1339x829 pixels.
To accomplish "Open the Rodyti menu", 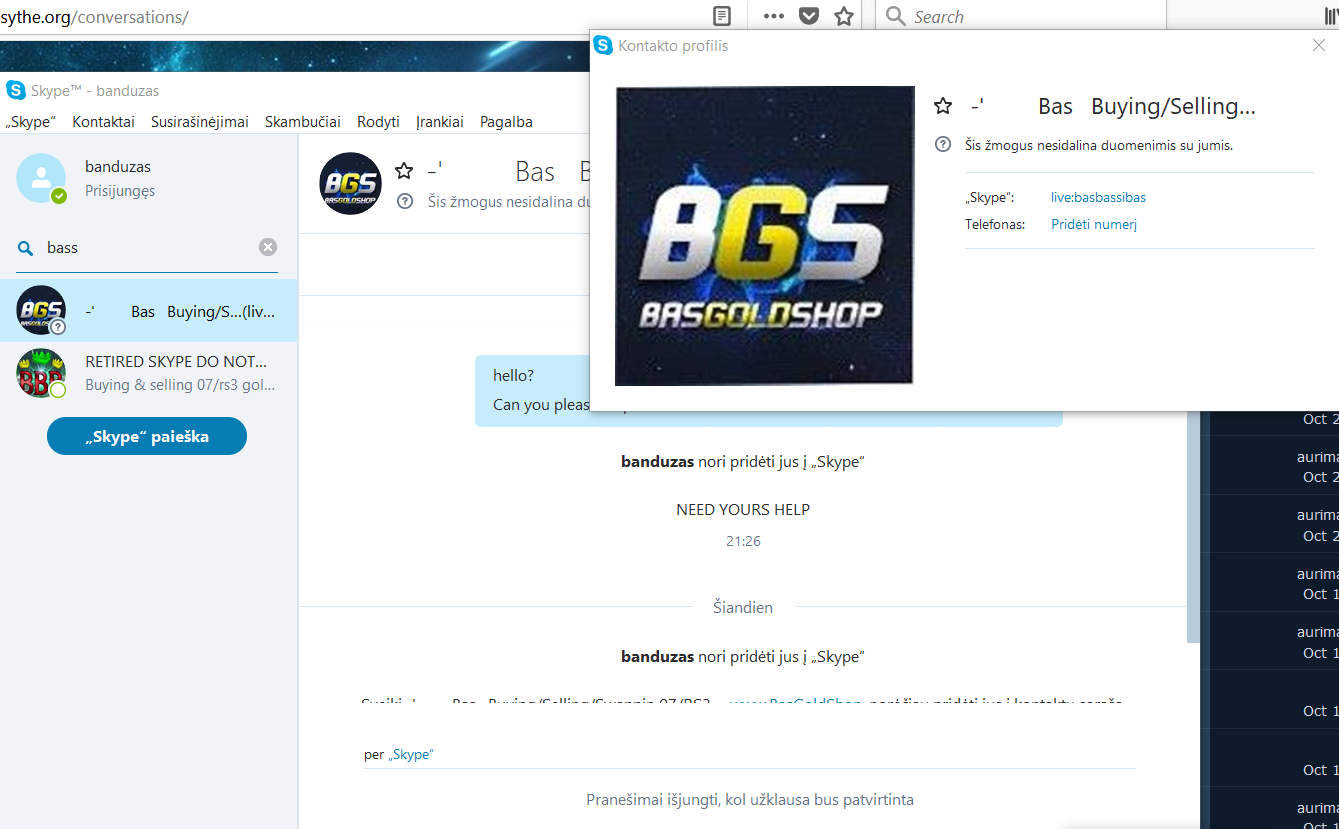I will 378,122.
